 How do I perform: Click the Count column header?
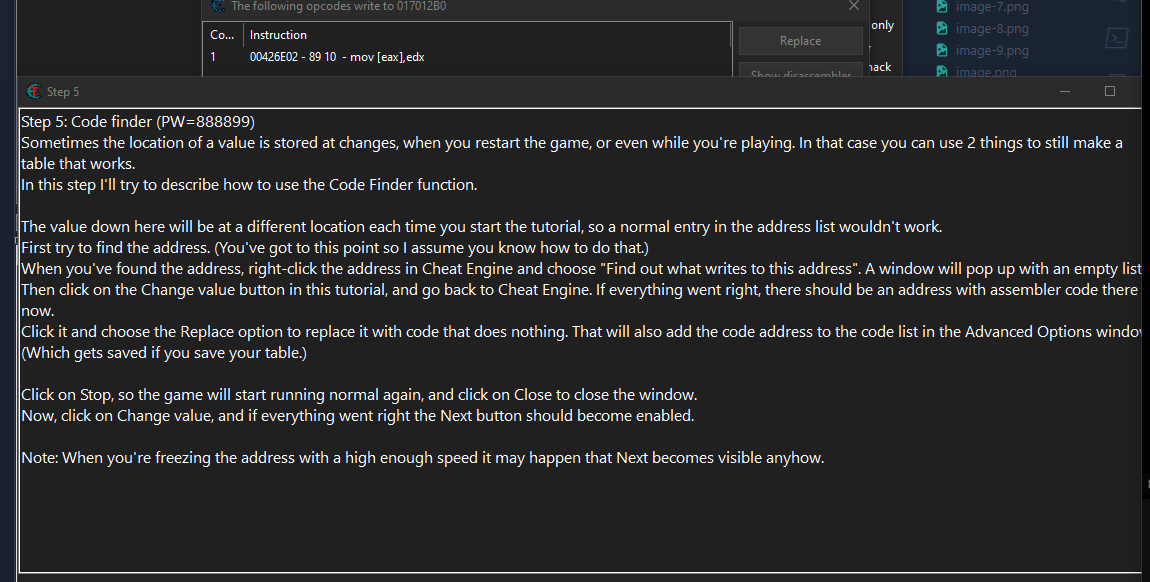click(222, 35)
